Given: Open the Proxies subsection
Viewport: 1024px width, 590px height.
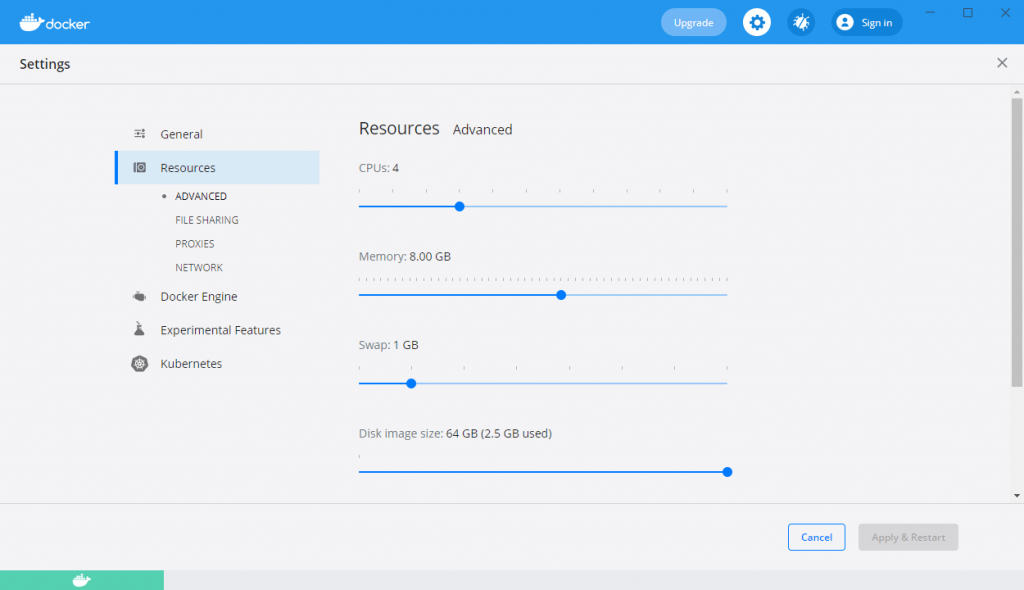Looking at the screenshot, I should (194, 244).
